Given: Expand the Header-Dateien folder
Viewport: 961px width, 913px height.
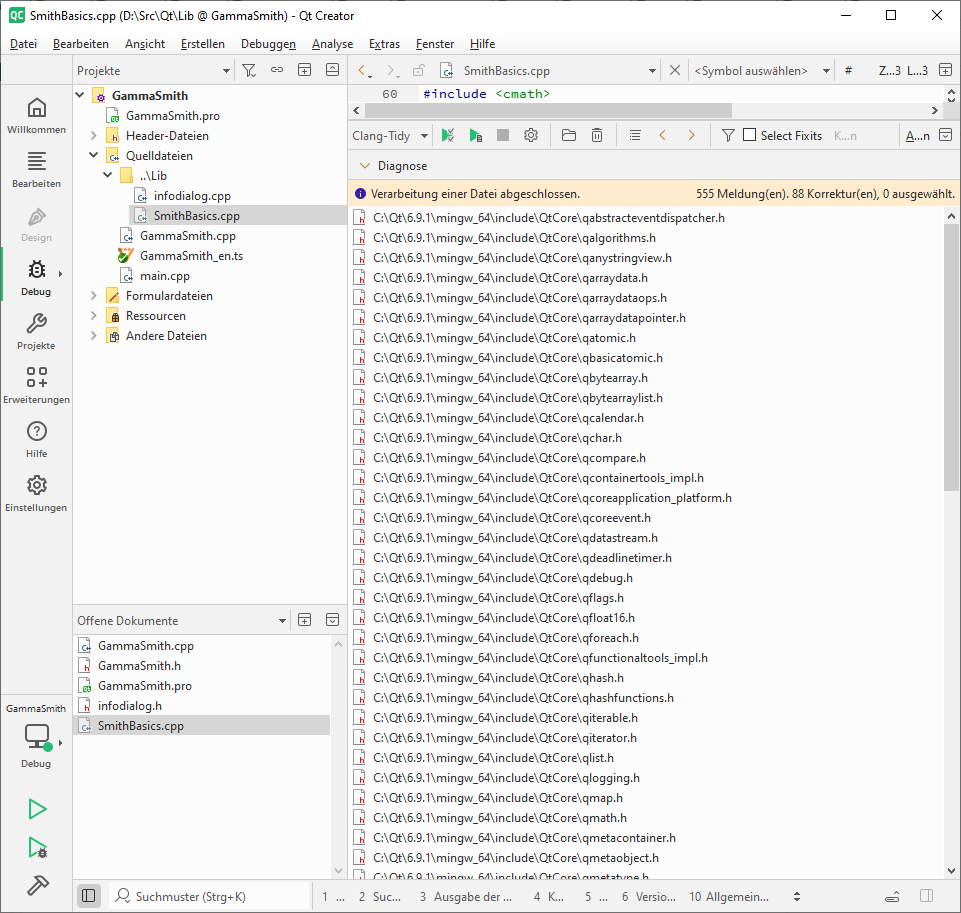Looking at the screenshot, I should [94, 135].
